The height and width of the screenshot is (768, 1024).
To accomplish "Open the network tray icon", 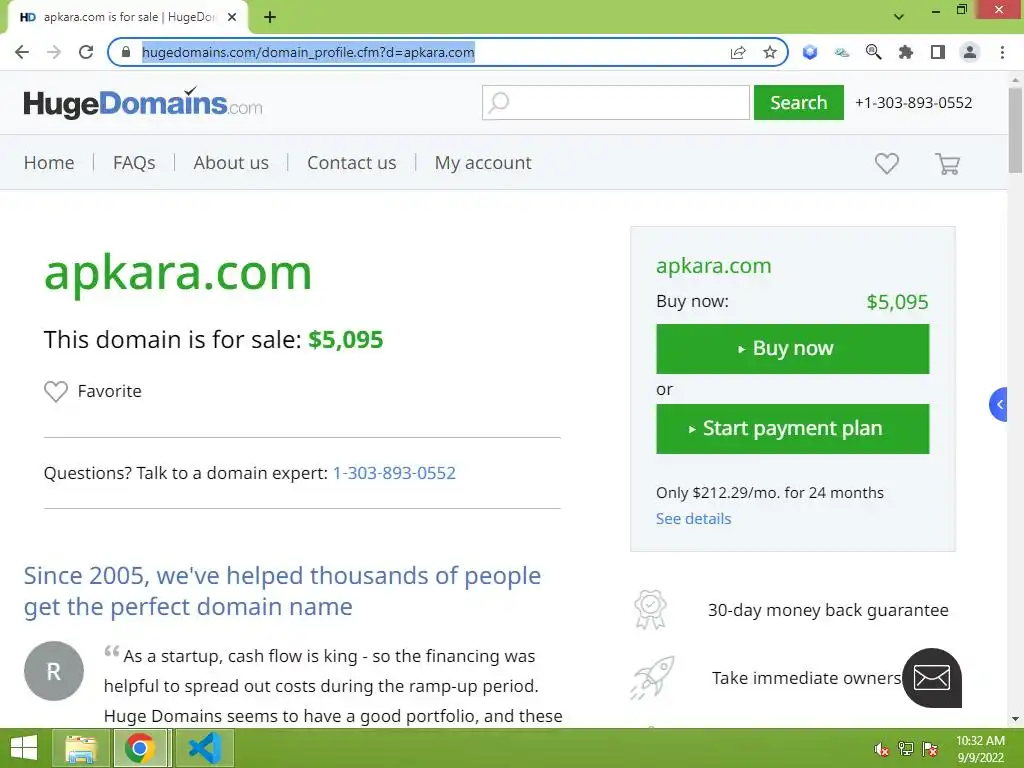I will click(906, 749).
